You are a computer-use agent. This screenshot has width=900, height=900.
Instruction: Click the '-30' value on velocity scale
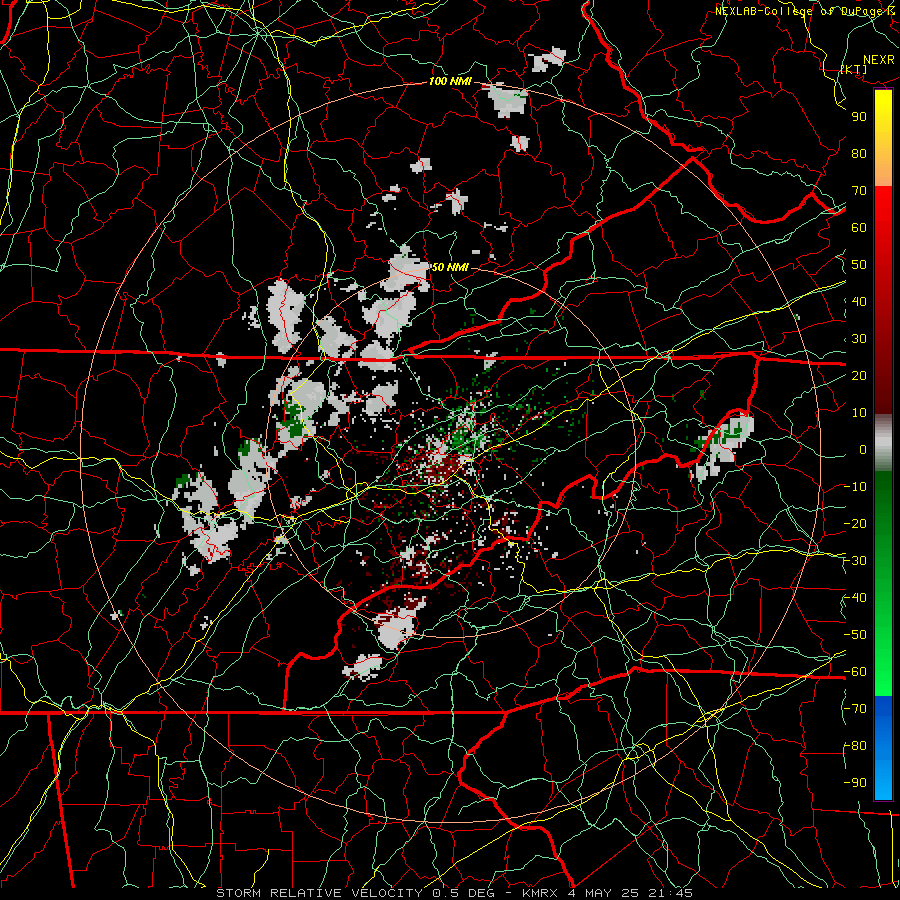coord(855,561)
